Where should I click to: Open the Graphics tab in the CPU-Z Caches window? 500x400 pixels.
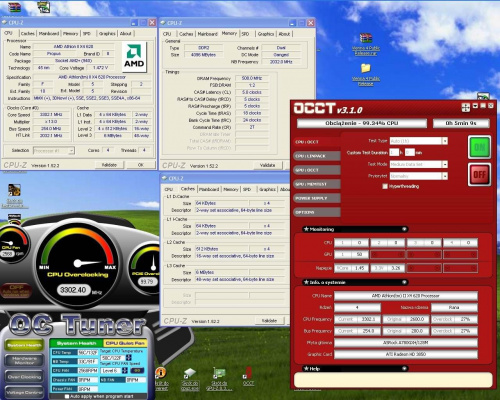[x=267, y=189]
